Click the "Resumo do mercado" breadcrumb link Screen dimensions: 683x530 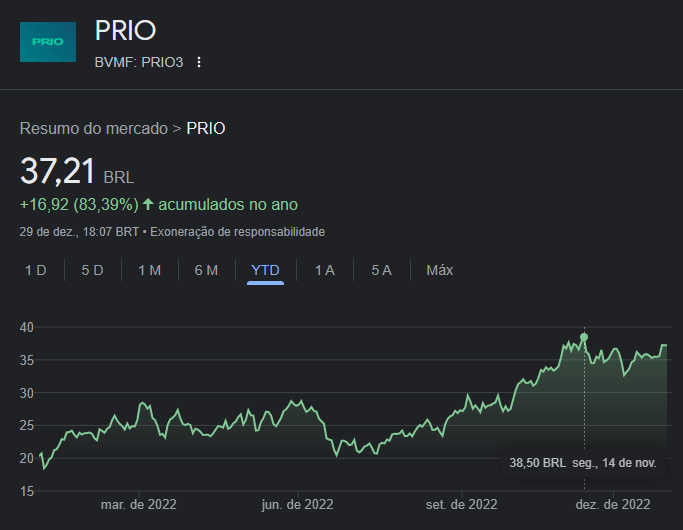[x=94, y=128]
